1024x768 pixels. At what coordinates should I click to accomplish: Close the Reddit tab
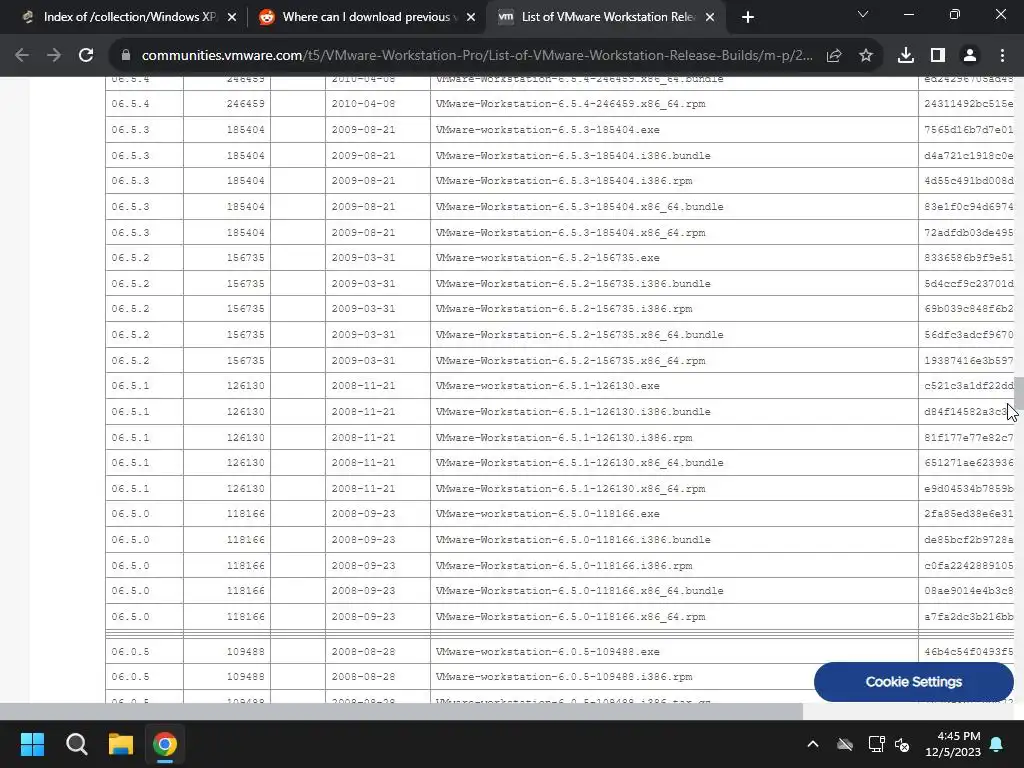(471, 18)
